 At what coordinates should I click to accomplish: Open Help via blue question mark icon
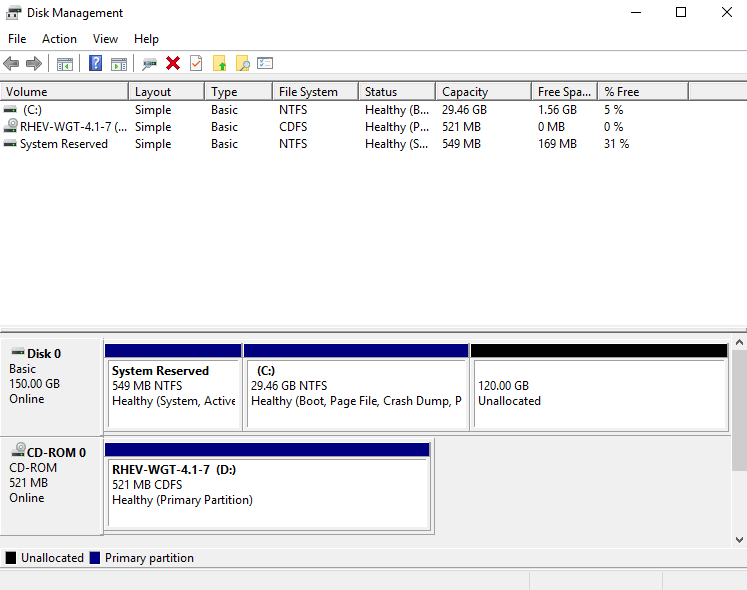95,64
